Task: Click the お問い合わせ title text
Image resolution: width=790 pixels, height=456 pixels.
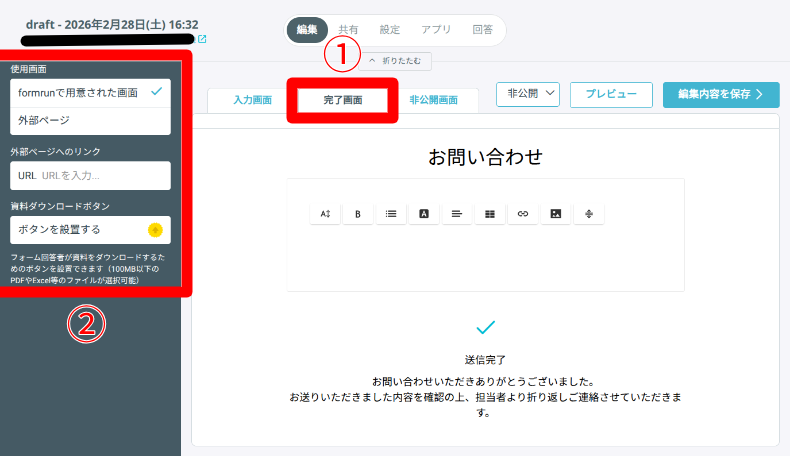Action: click(x=485, y=157)
